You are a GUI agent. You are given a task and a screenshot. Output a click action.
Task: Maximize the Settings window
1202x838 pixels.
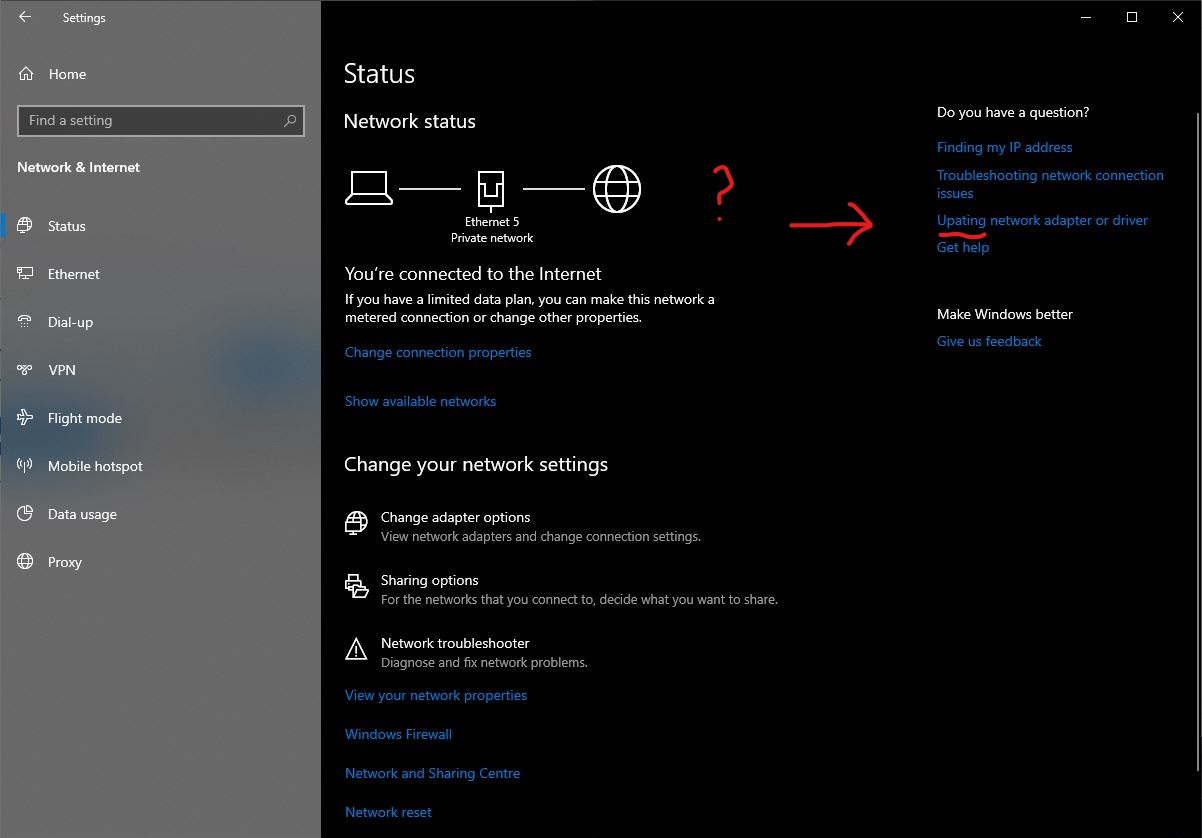coord(1132,17)
